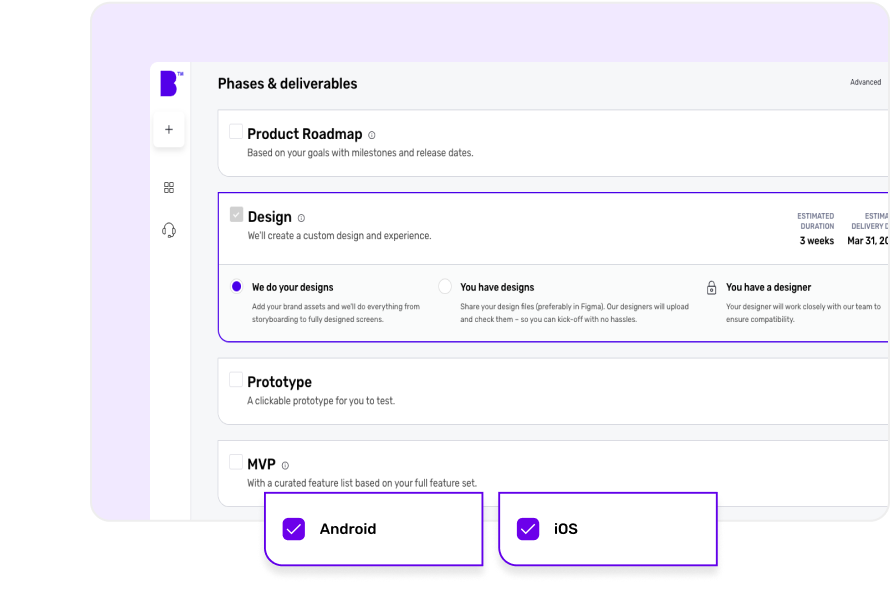Image resolution: width=892 pixels, height=611 pixels.
Task: Click We'll create a custom design text
Action: coord(339,236)
